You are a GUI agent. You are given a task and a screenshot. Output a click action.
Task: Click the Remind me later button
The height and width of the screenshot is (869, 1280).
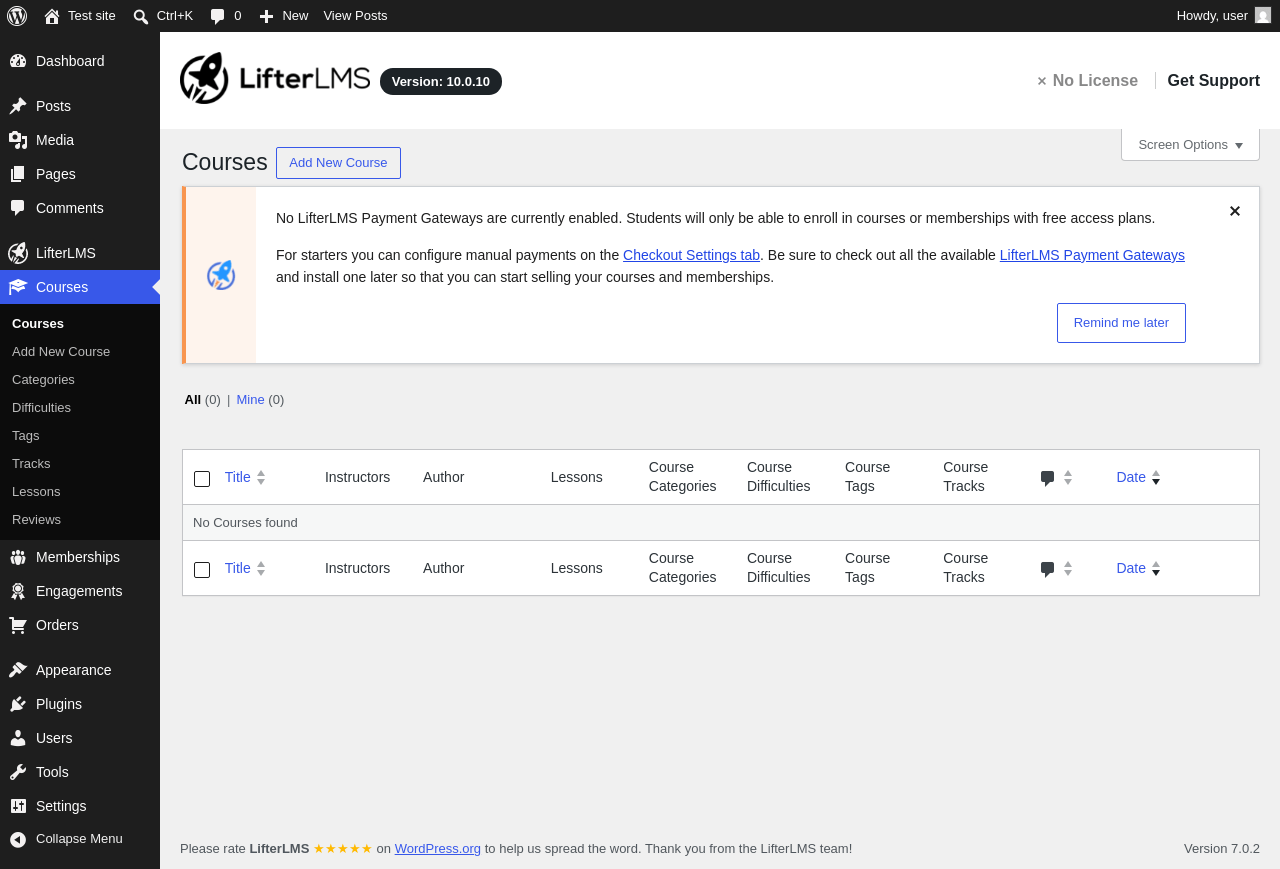pos(1121,323)
